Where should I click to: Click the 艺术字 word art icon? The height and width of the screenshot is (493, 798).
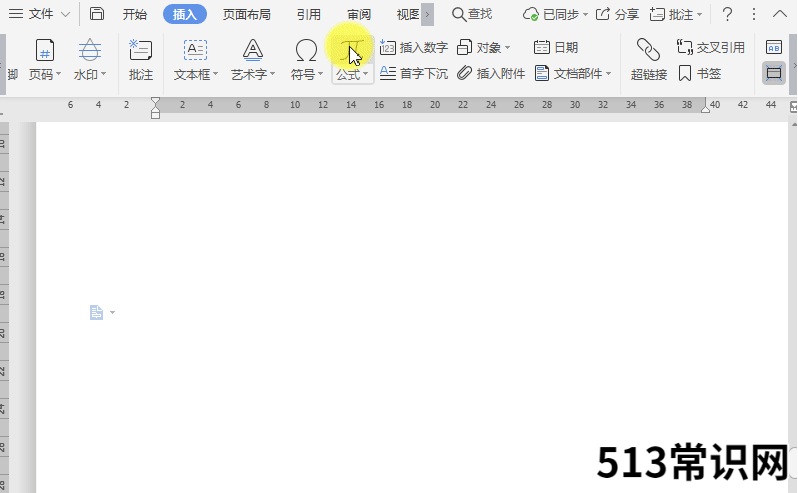[253, 51]
